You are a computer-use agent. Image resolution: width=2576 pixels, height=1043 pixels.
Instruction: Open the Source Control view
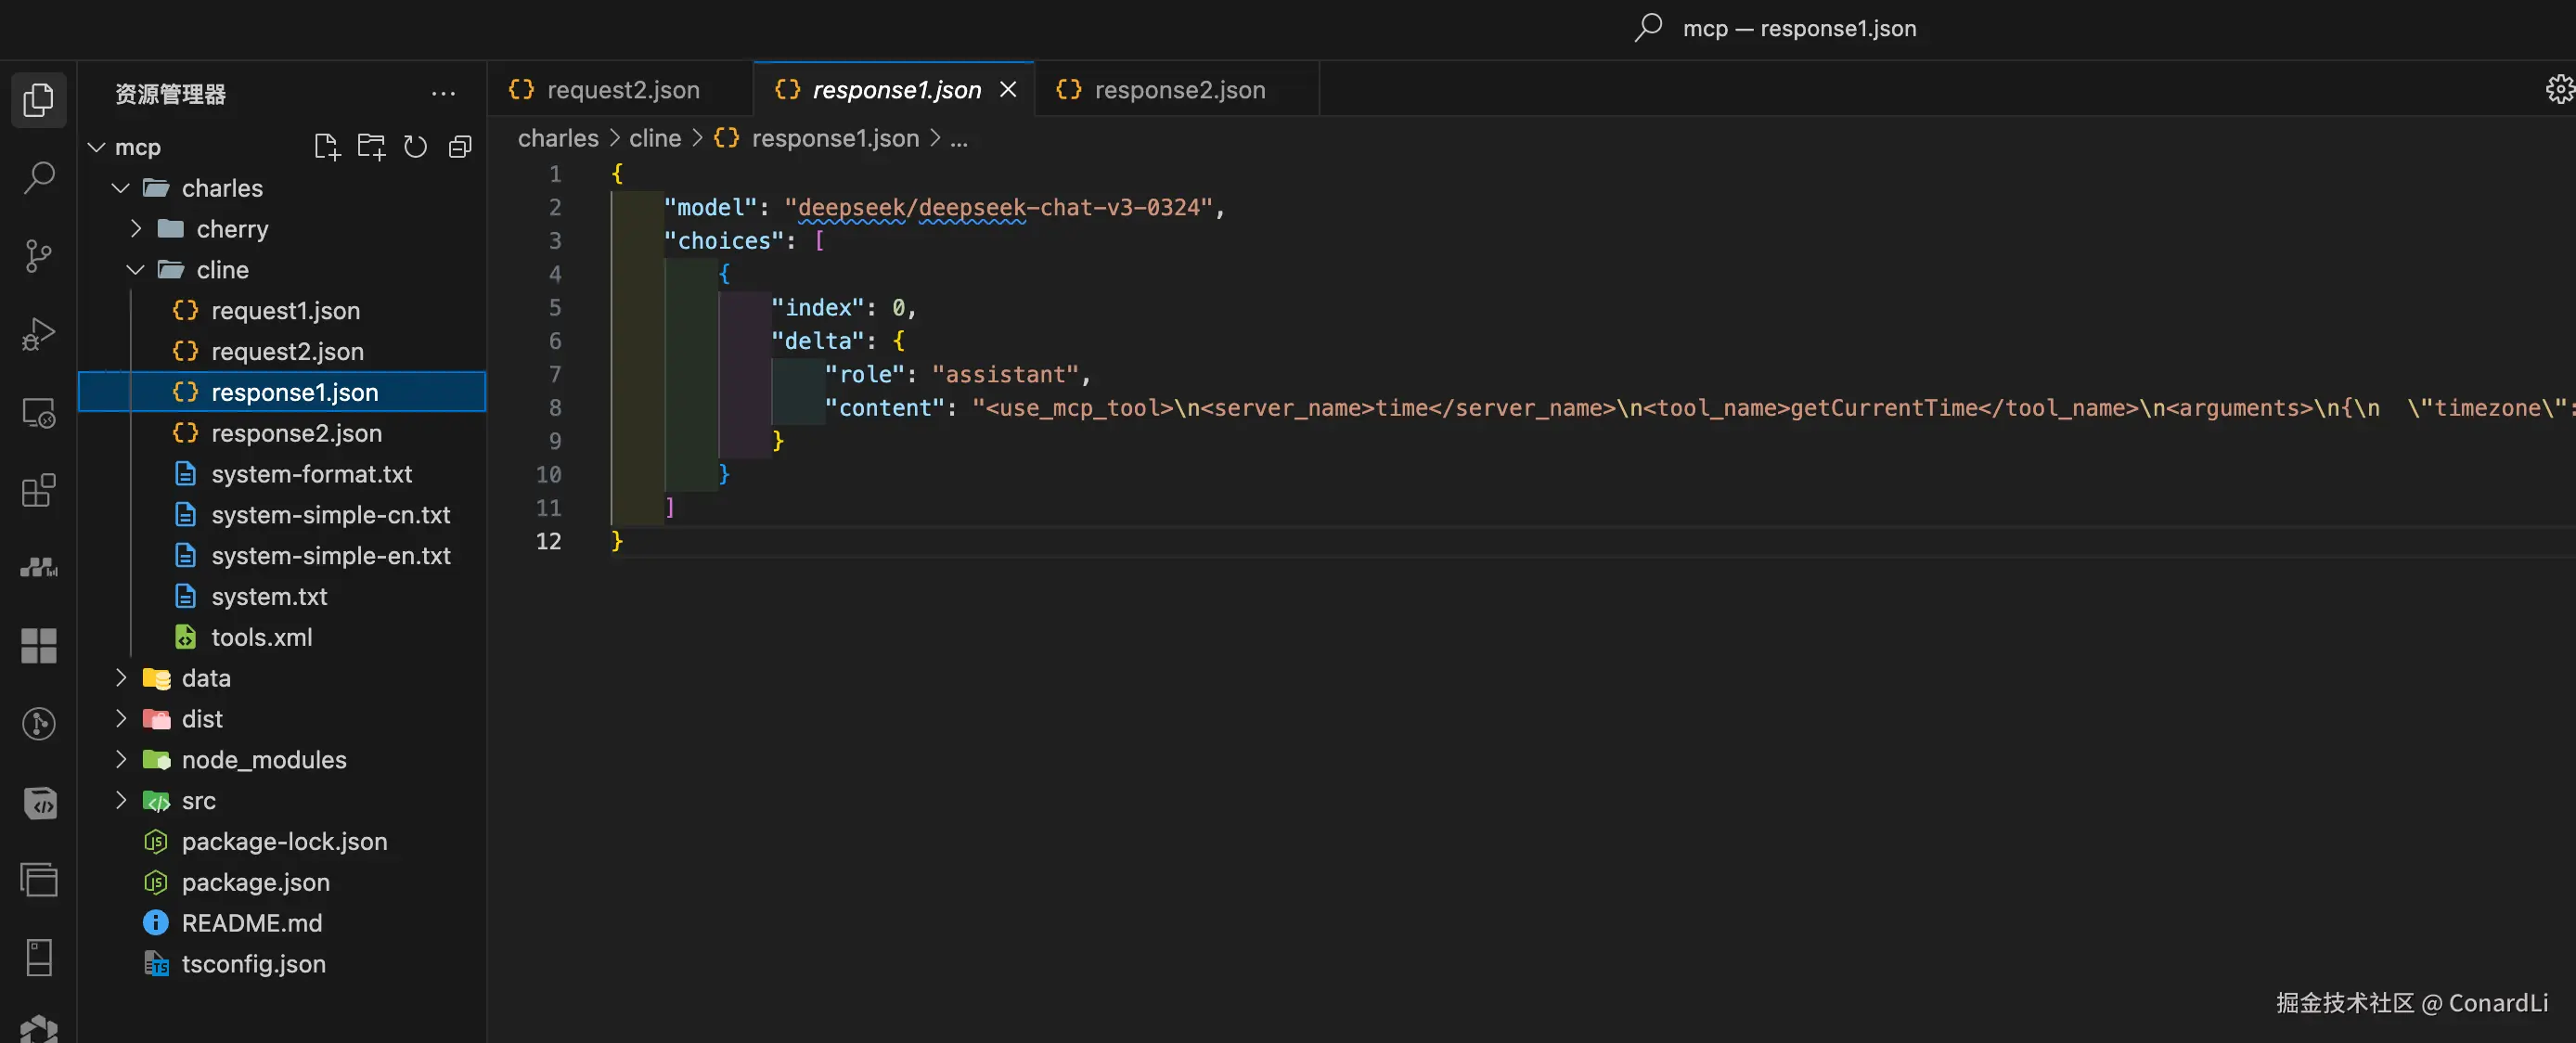pyautogui.click(x=38, y=256)
